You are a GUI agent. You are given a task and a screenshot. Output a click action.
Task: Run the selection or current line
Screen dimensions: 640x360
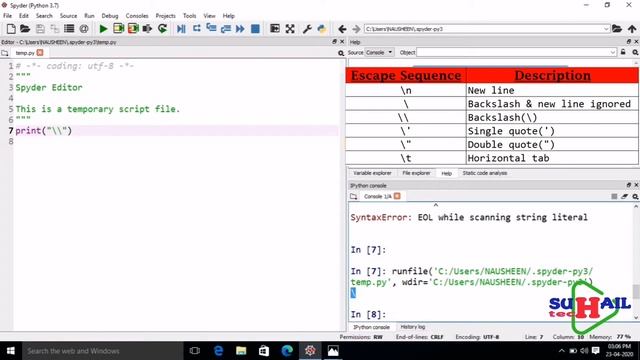pos(147,29)
